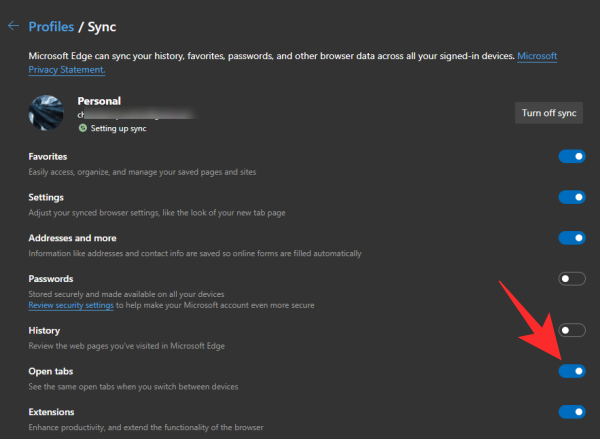Screen dimensions: 600x439
Task: Click the Passwords setting label
Action: (51, 279)
